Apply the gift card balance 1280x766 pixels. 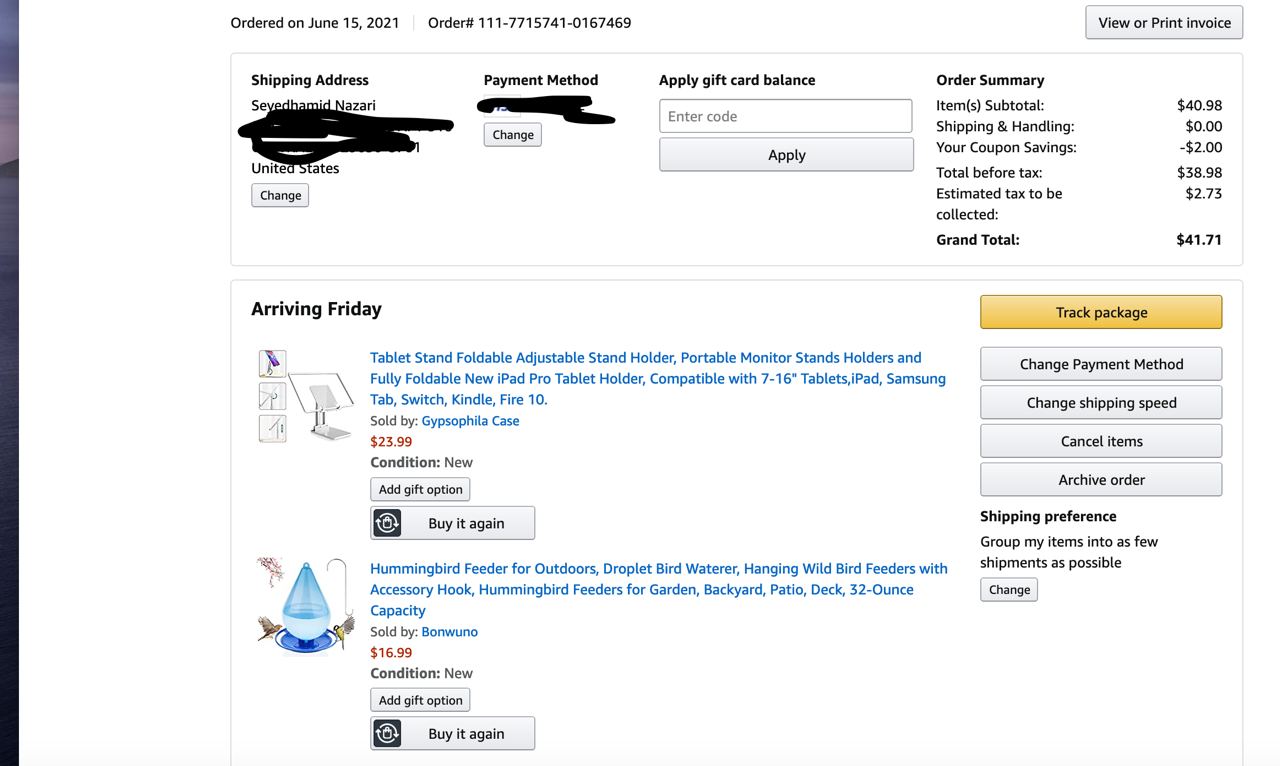pos(786,155)
